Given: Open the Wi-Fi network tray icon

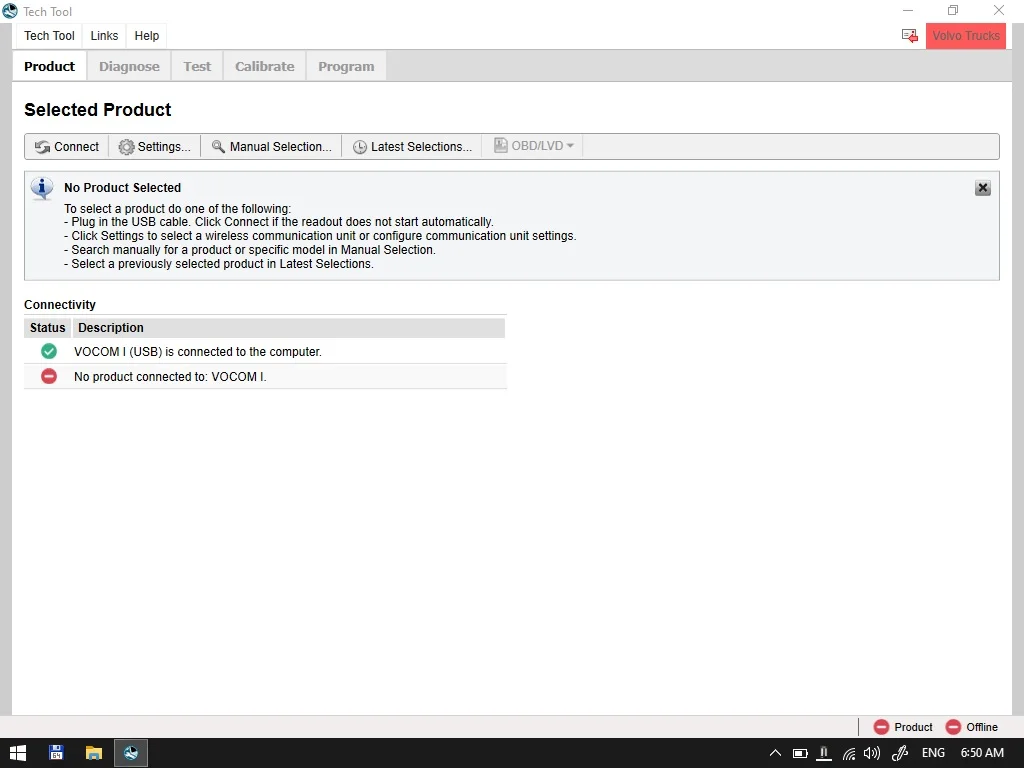Looking at the screenshot, I should pyautogui.click(x=848, y=754).
